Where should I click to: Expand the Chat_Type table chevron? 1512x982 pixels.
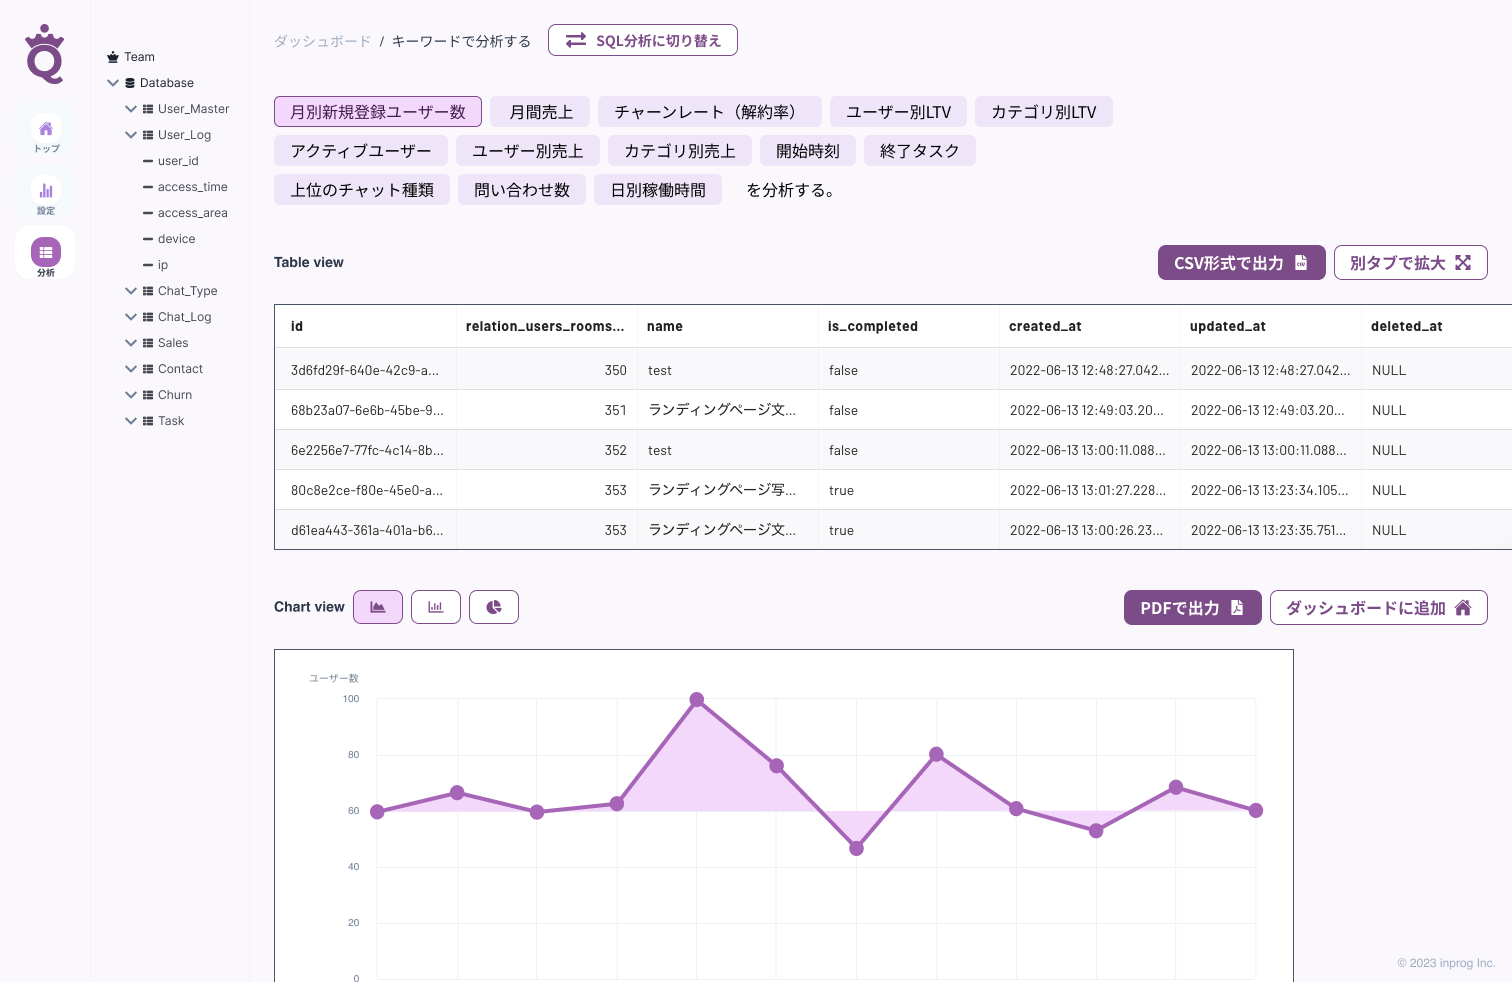tap(131, 291)
